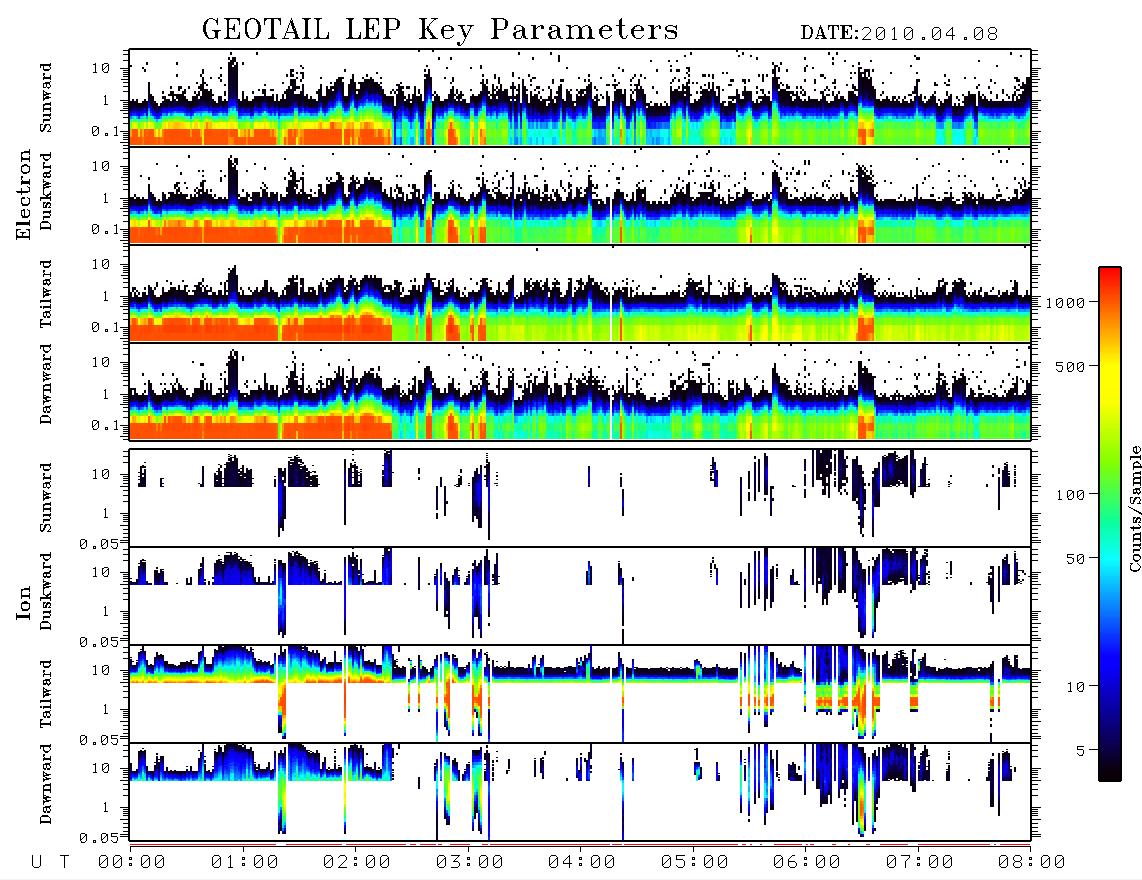Click the "08:00" time tick label
The width and height of the screenshot is (1142, 880).
coord(1032,863)
